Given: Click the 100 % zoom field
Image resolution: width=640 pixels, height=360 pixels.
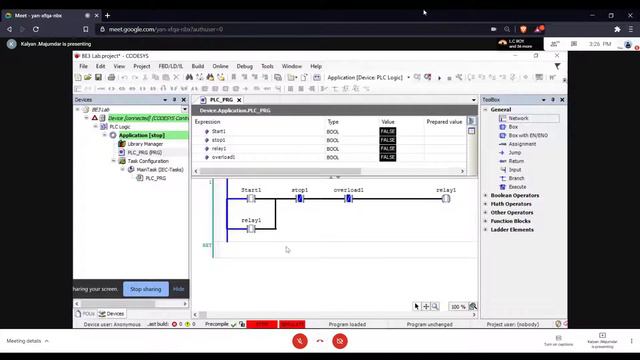Looking at the screenshot, I should (x=458, y=307).
